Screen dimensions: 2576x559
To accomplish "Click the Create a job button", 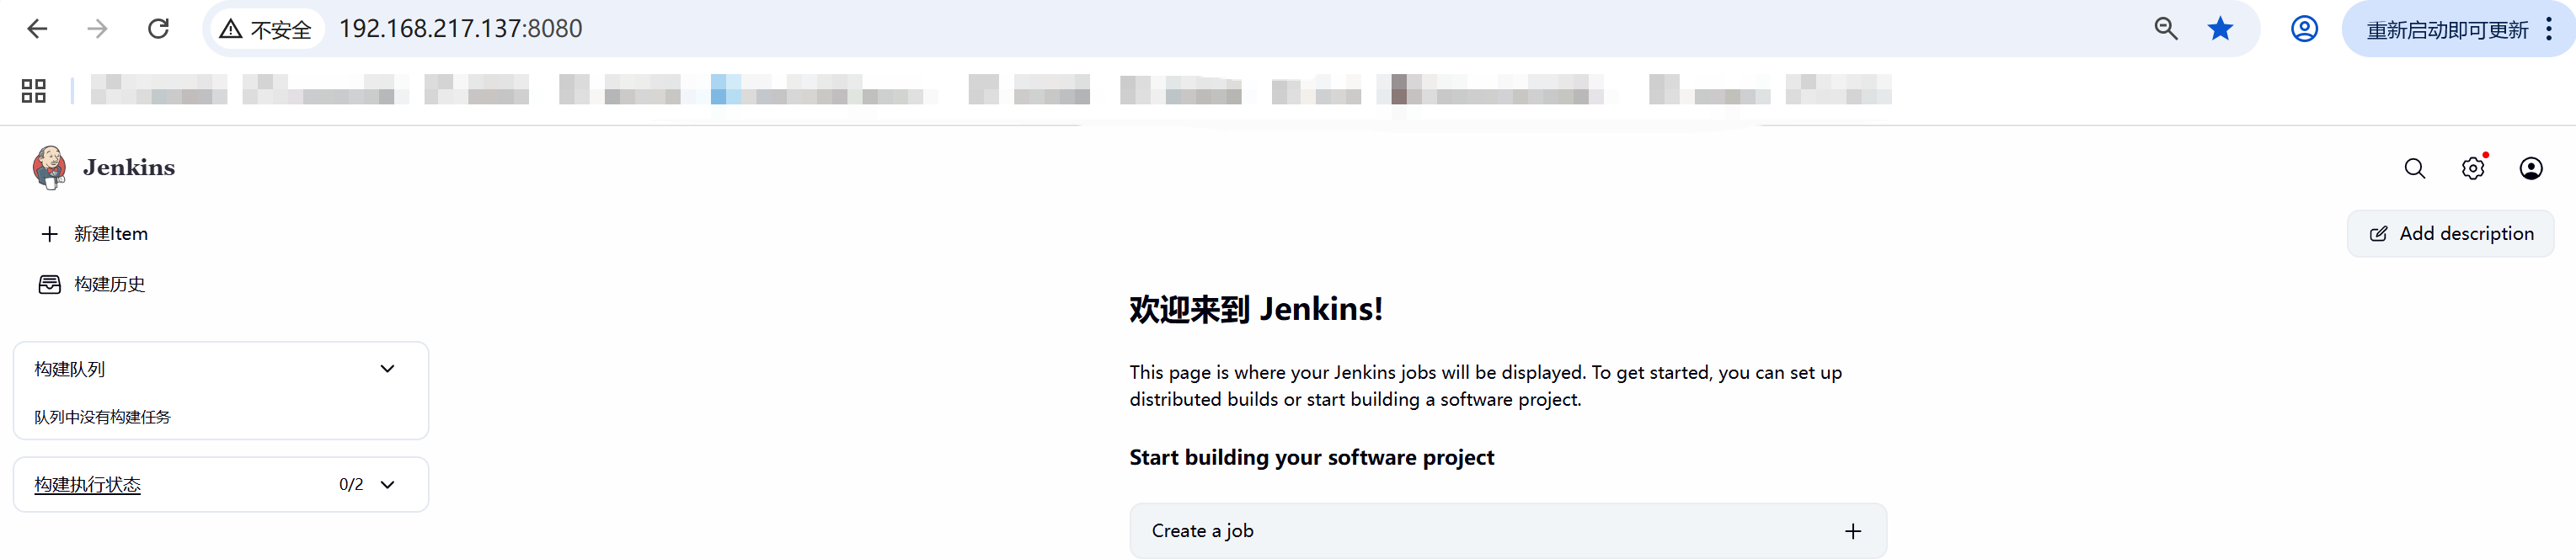I will click(1508, 531).
